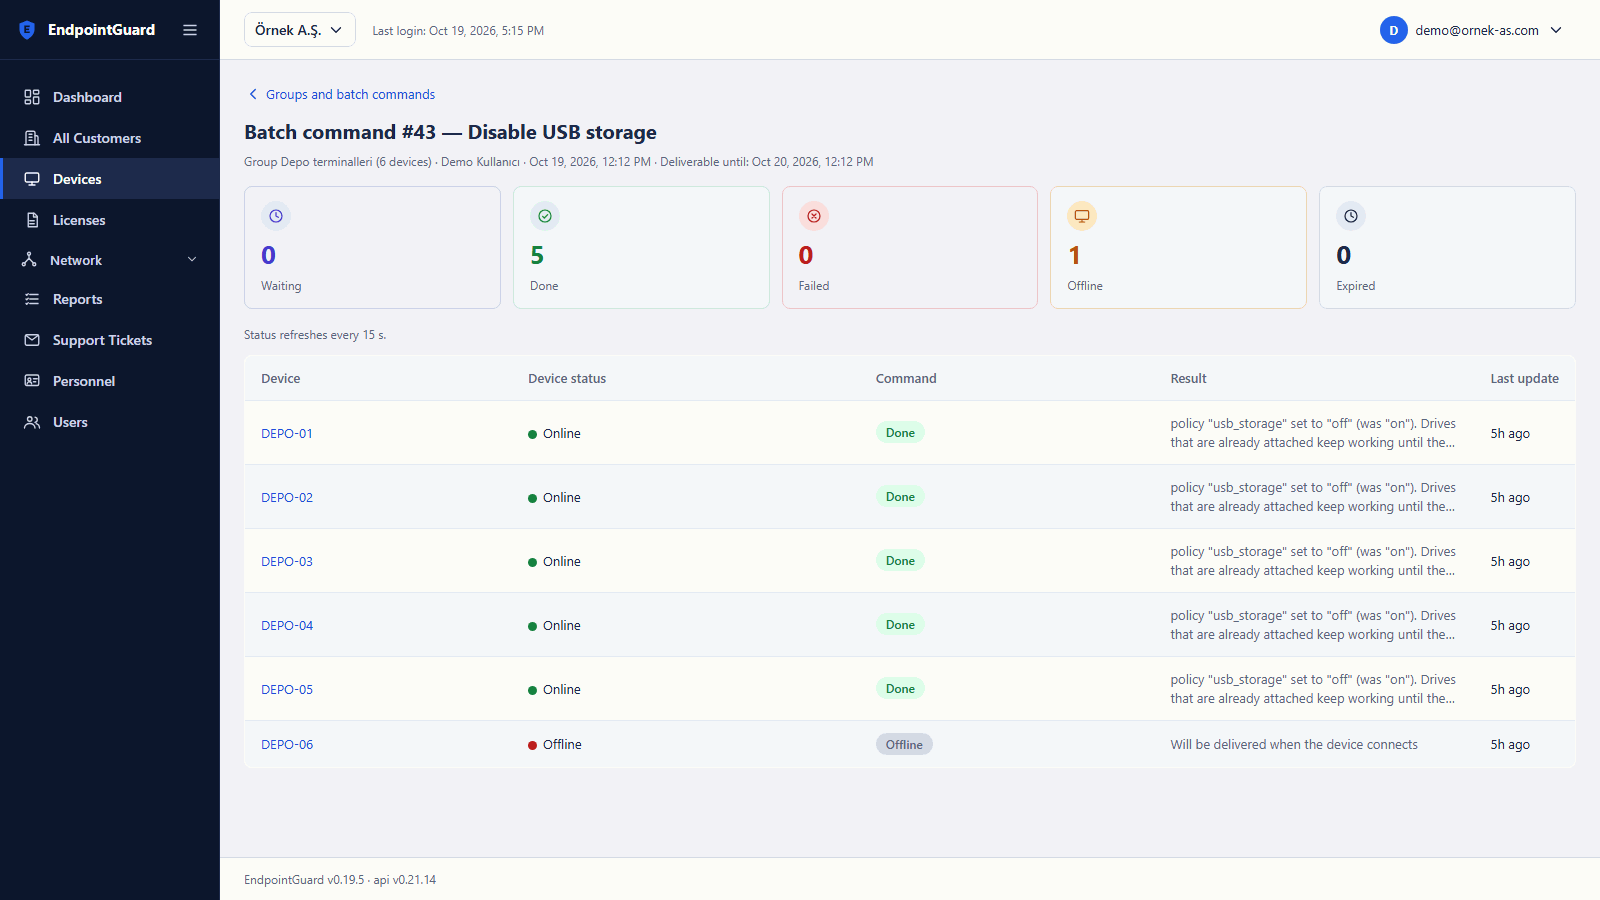Open the Reports section

click(x=110, y=299)
